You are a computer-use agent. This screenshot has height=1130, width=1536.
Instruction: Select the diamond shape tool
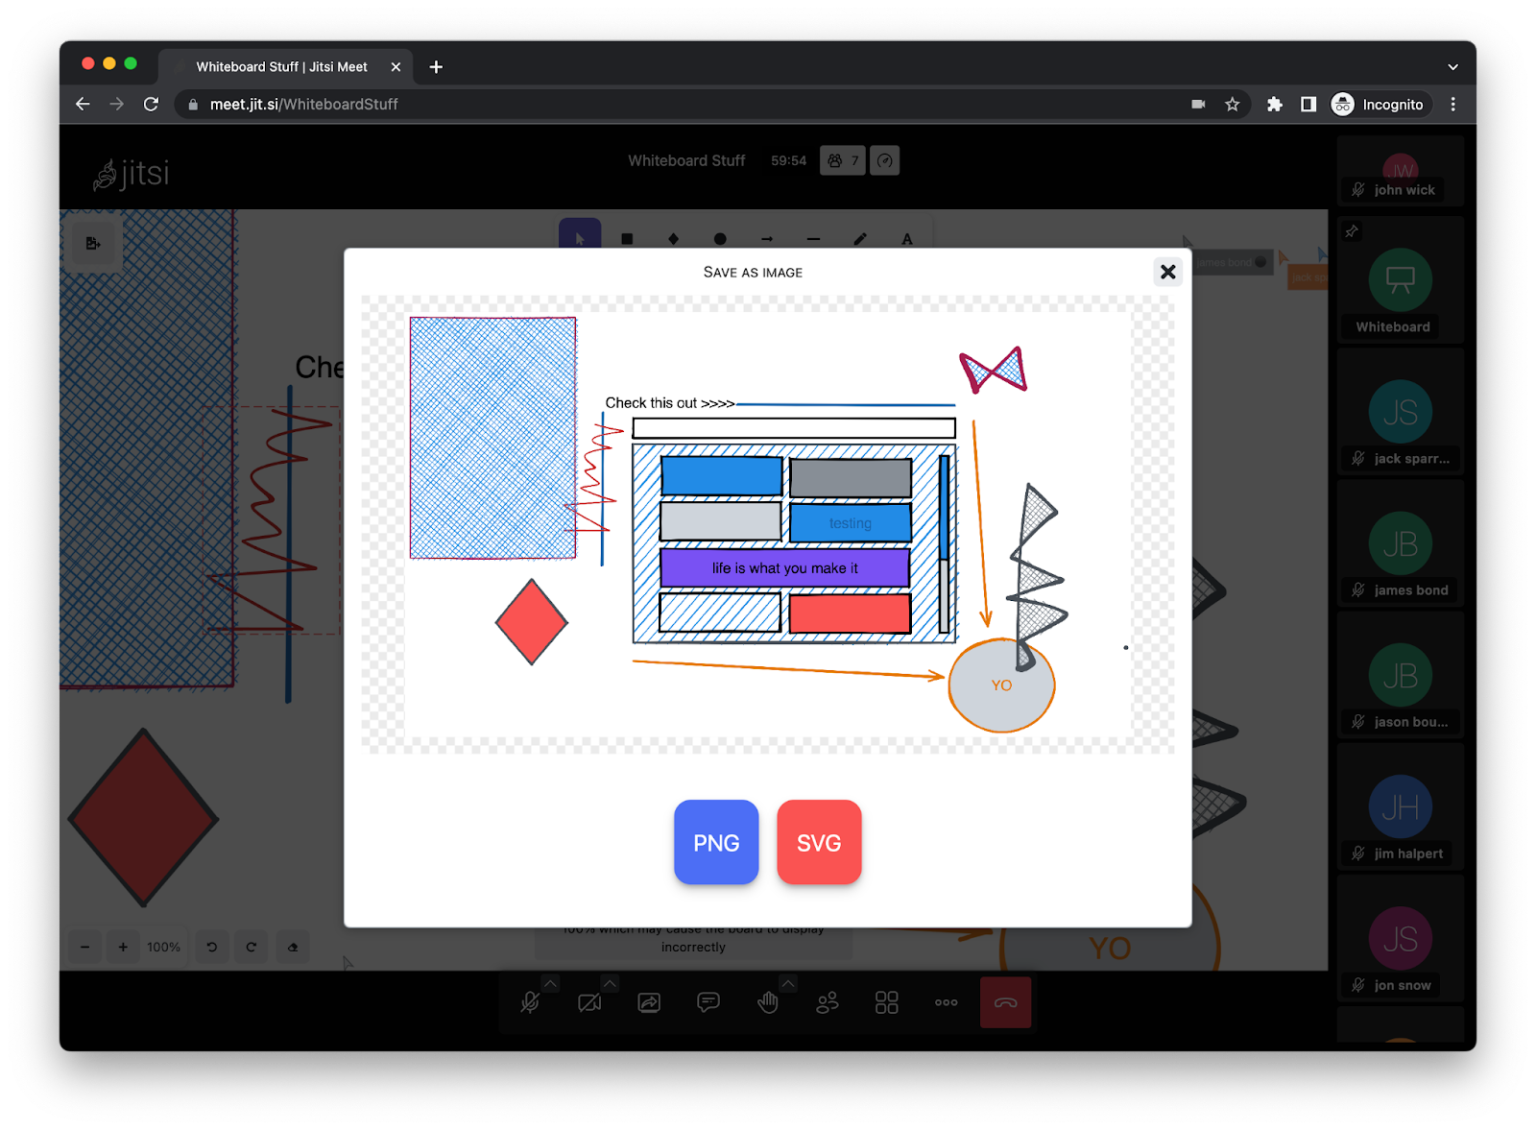click(673, 238)
